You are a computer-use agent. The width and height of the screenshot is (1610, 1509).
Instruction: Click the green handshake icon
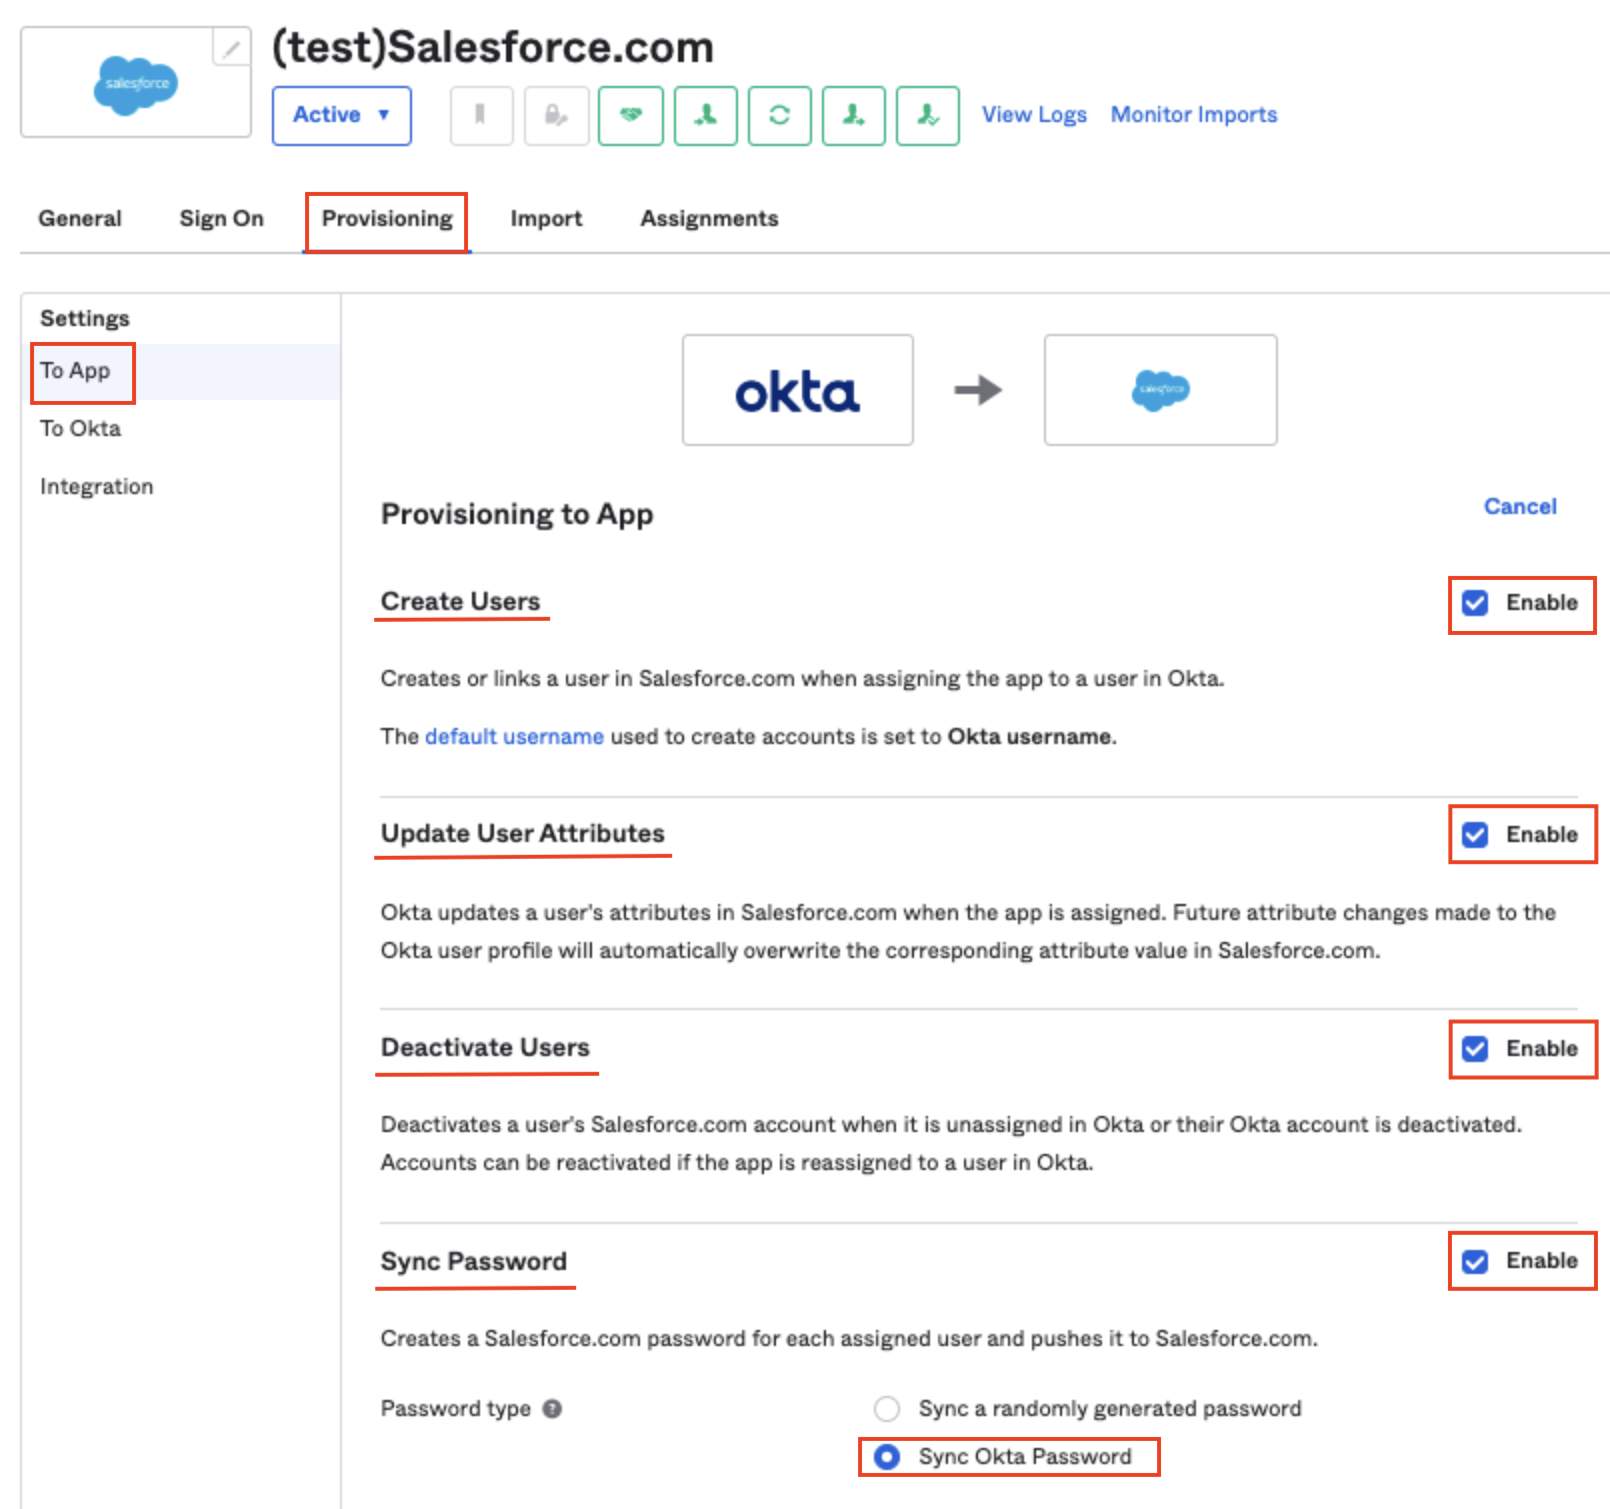[x=630, y=116]
